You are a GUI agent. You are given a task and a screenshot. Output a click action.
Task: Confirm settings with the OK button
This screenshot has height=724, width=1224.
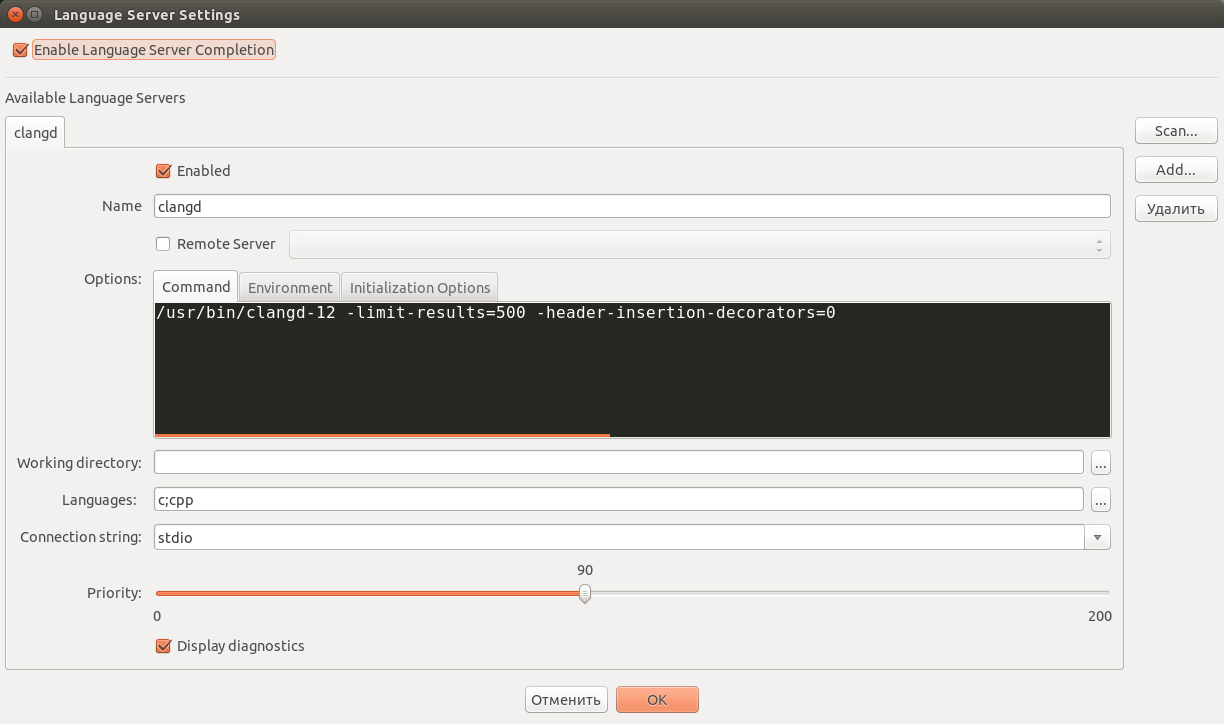click(x=657, y=699)
